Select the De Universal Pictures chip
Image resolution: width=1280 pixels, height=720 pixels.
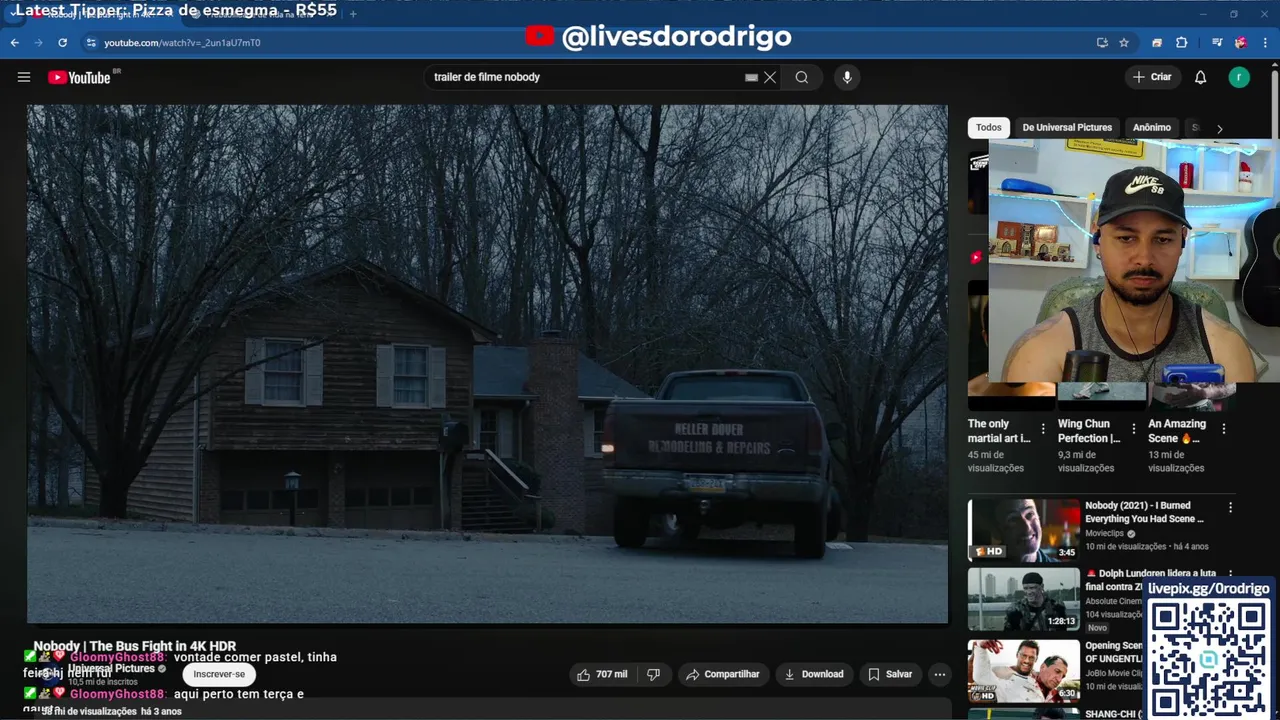point(1067,127)
